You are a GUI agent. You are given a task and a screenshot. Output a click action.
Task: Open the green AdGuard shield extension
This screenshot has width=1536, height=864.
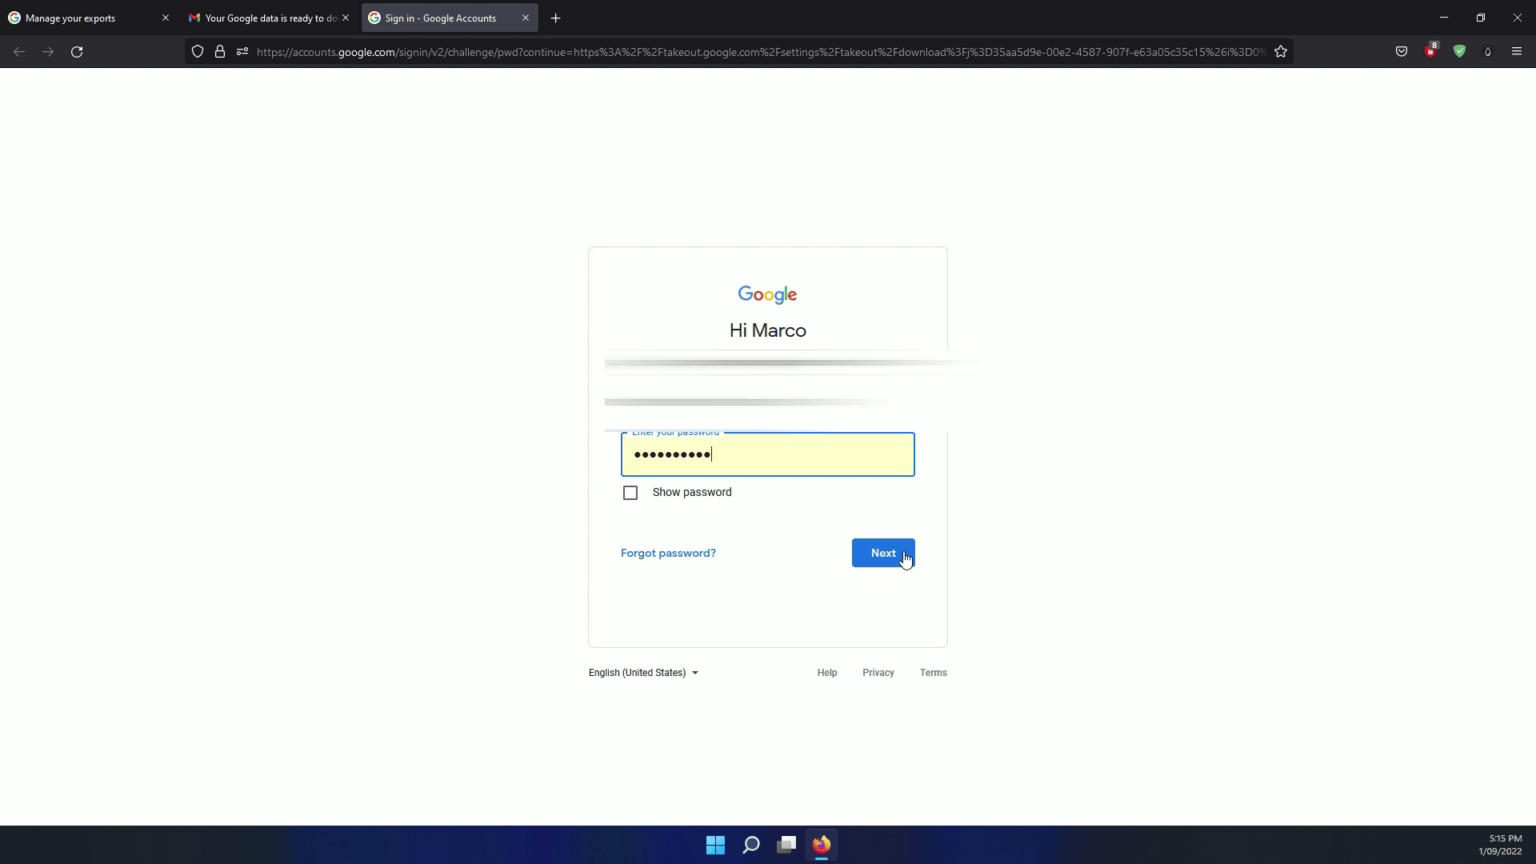pyautogui.click(x=1459, y=51)
